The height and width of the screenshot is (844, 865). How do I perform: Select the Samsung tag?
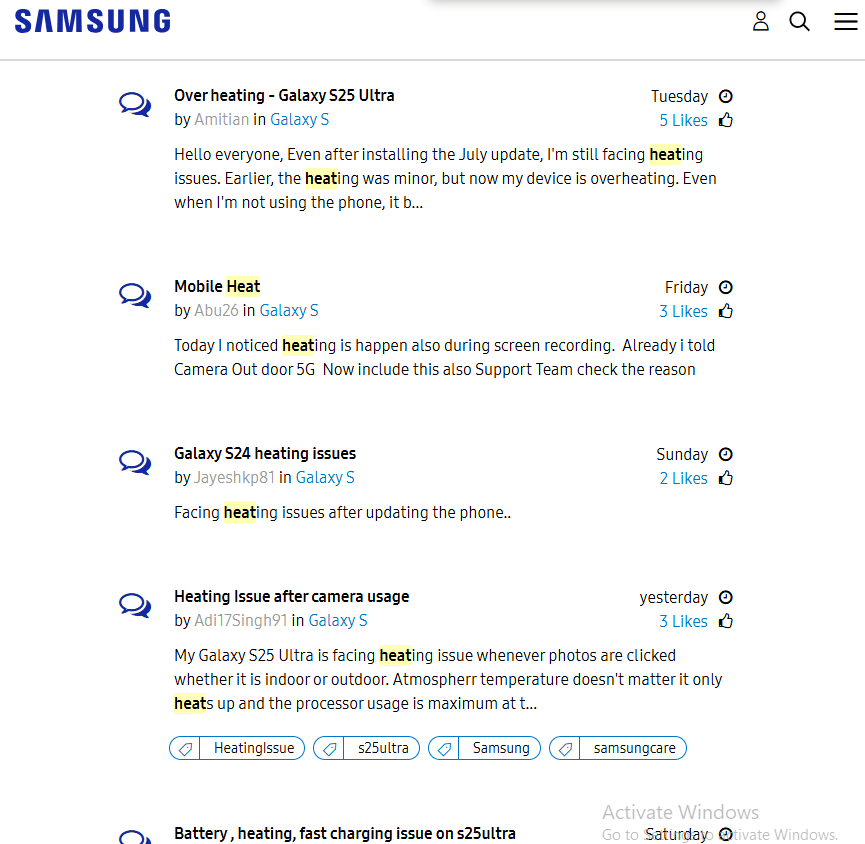tap(484, 749)
